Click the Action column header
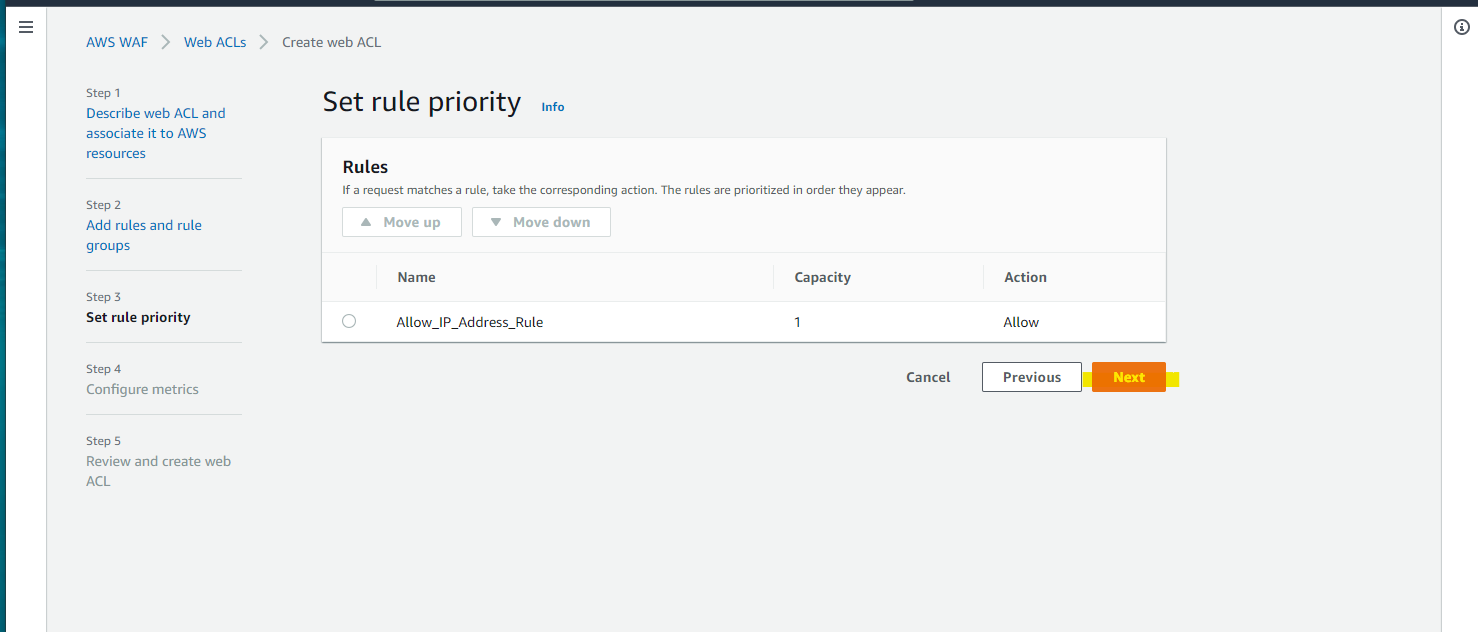The image size is (1478, 632). (1025, 277)
